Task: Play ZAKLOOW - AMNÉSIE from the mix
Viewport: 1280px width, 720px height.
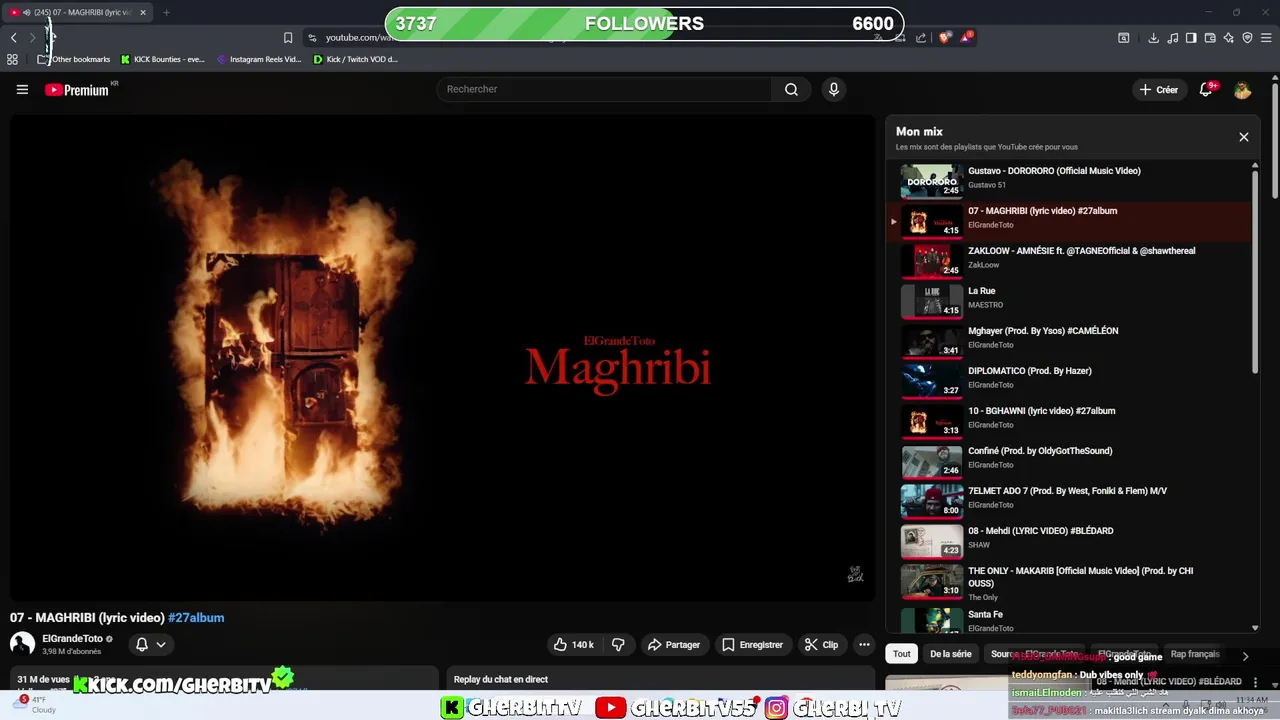Action: coord(1069,262)
